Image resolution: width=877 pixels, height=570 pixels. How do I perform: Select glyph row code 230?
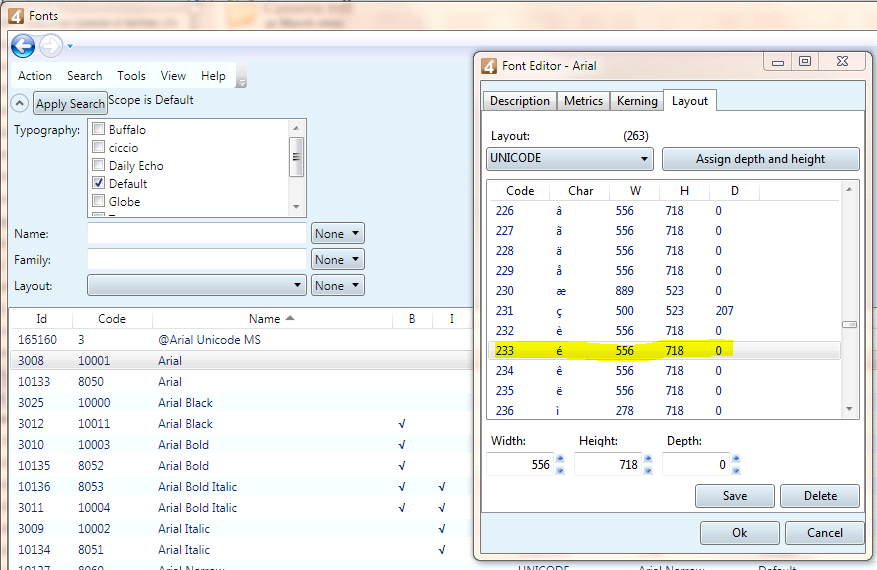[664, 291]
